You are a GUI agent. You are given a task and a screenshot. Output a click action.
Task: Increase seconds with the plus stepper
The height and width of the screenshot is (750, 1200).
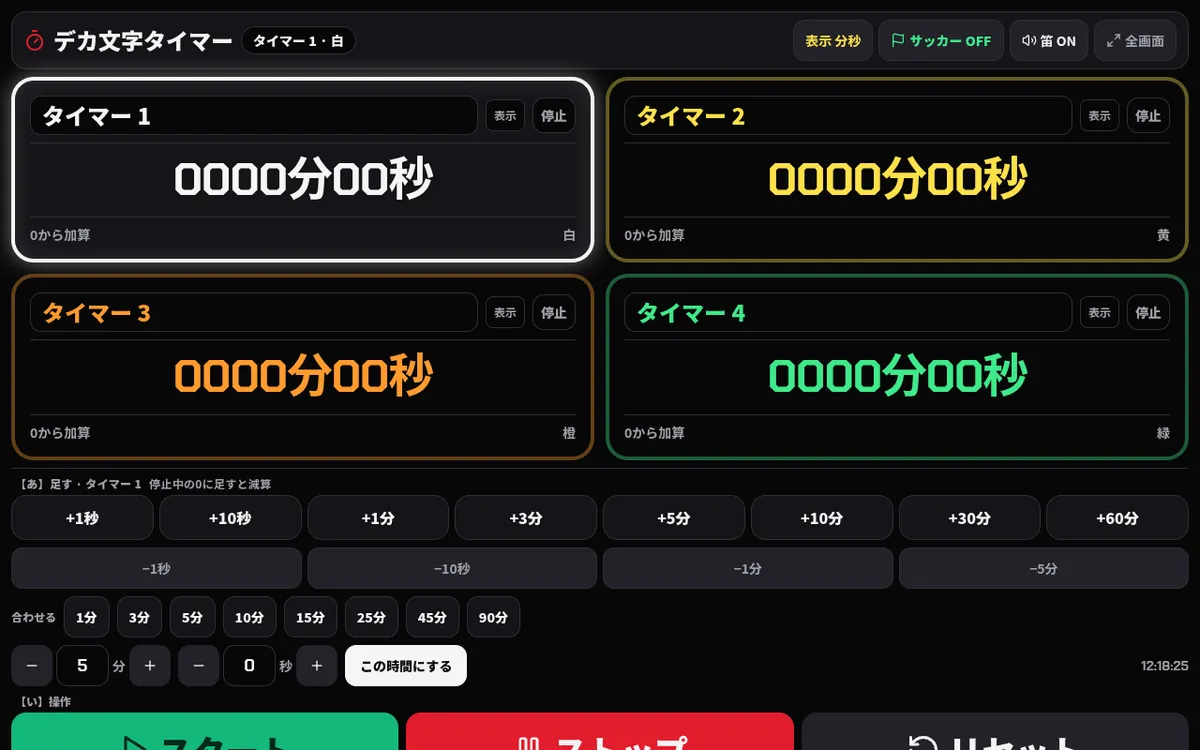(317, 666)
